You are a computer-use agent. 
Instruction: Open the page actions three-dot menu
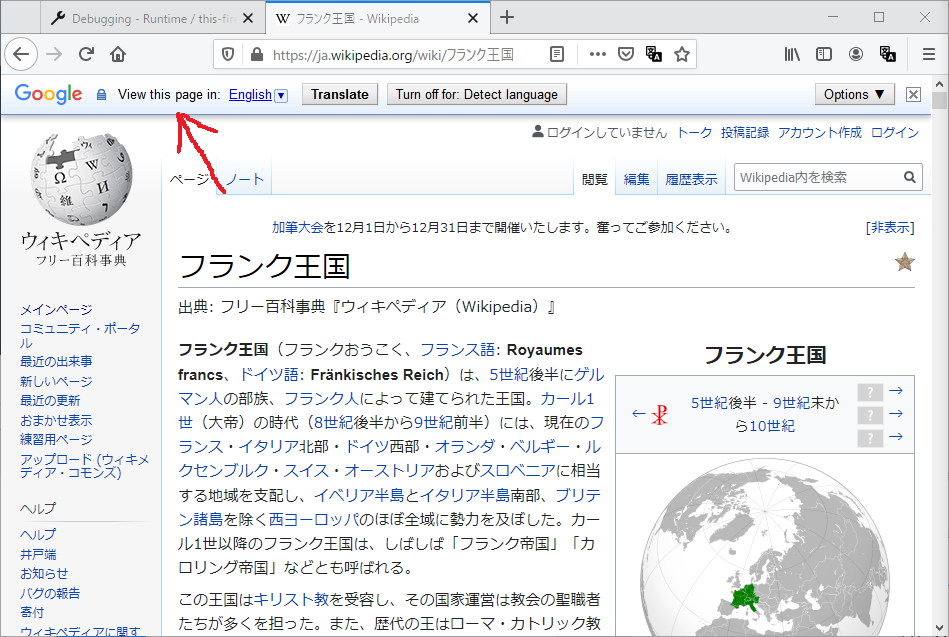tap(598, 55)
